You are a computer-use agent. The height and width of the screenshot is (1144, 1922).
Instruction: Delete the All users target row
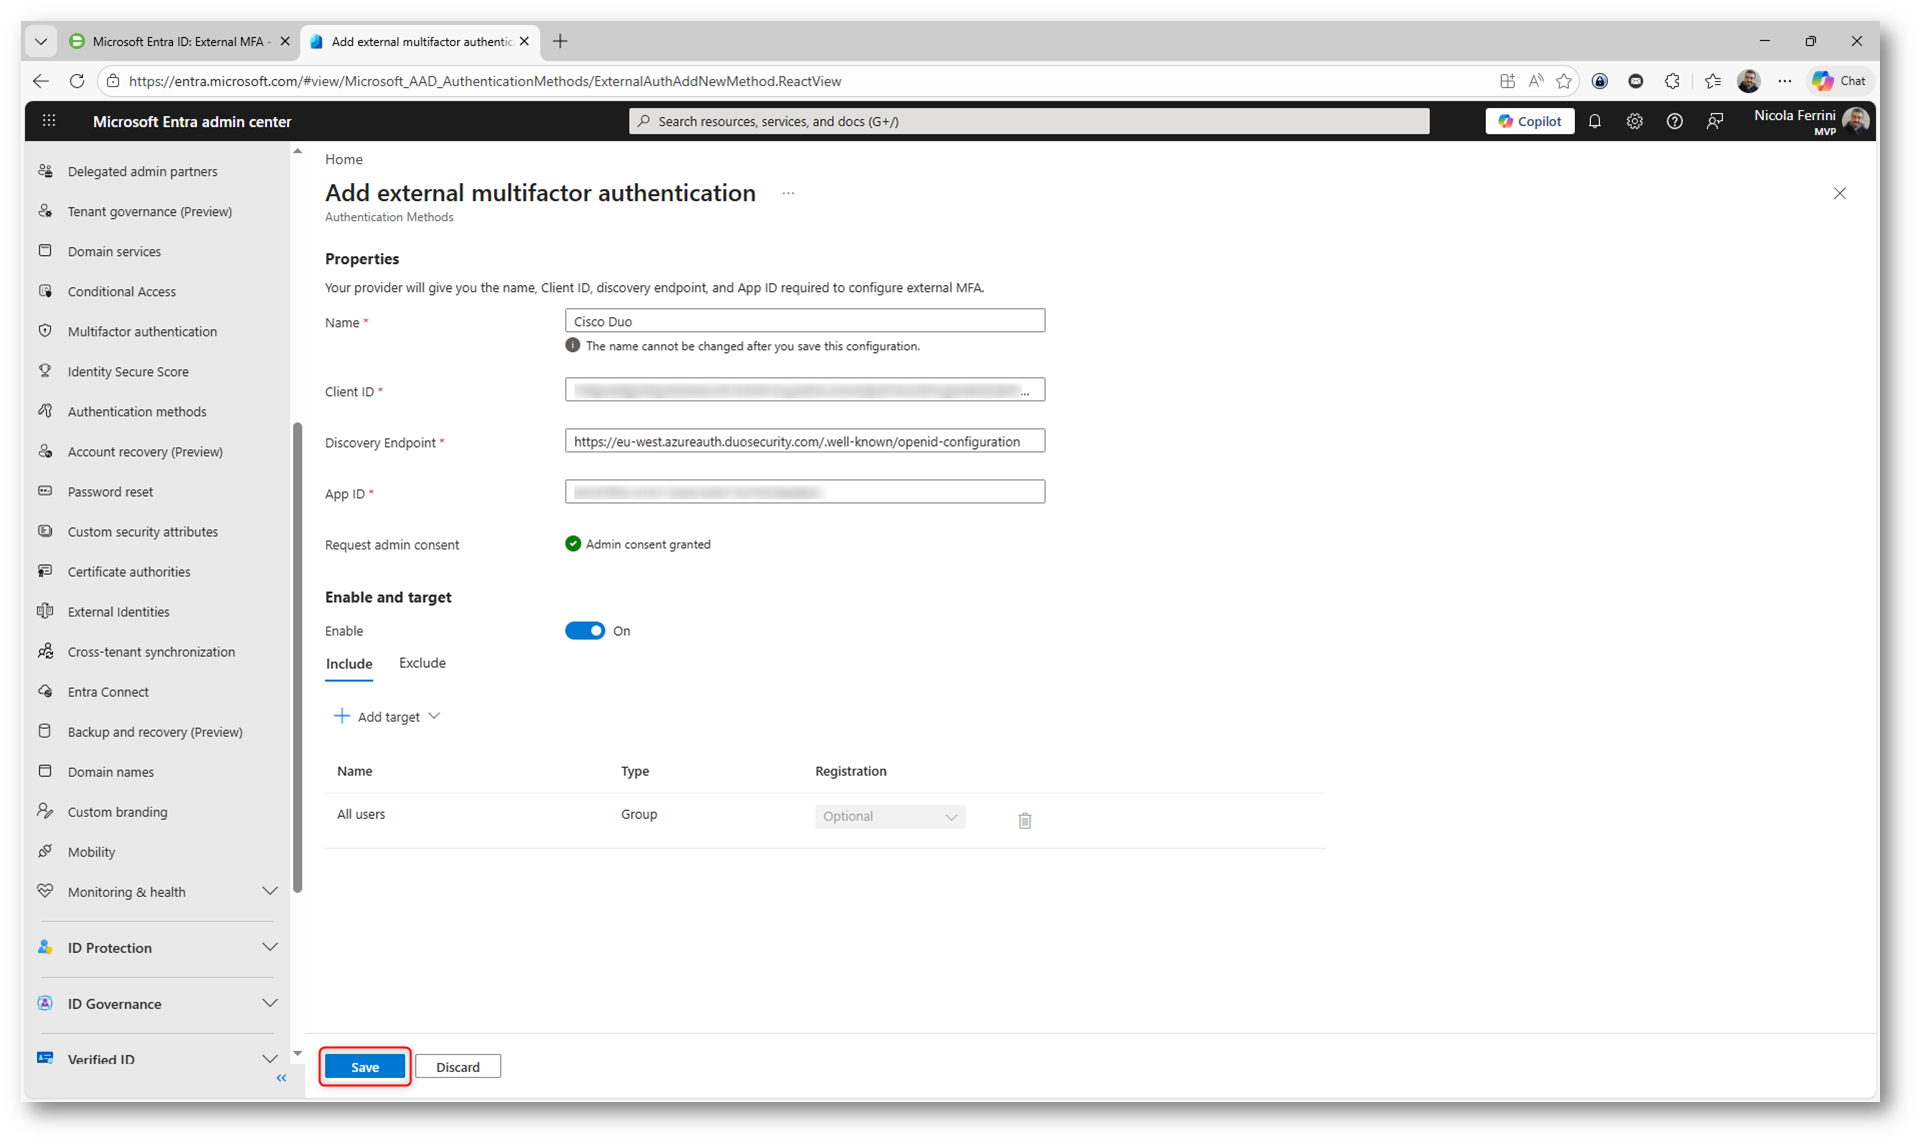tap(1024, 820)
